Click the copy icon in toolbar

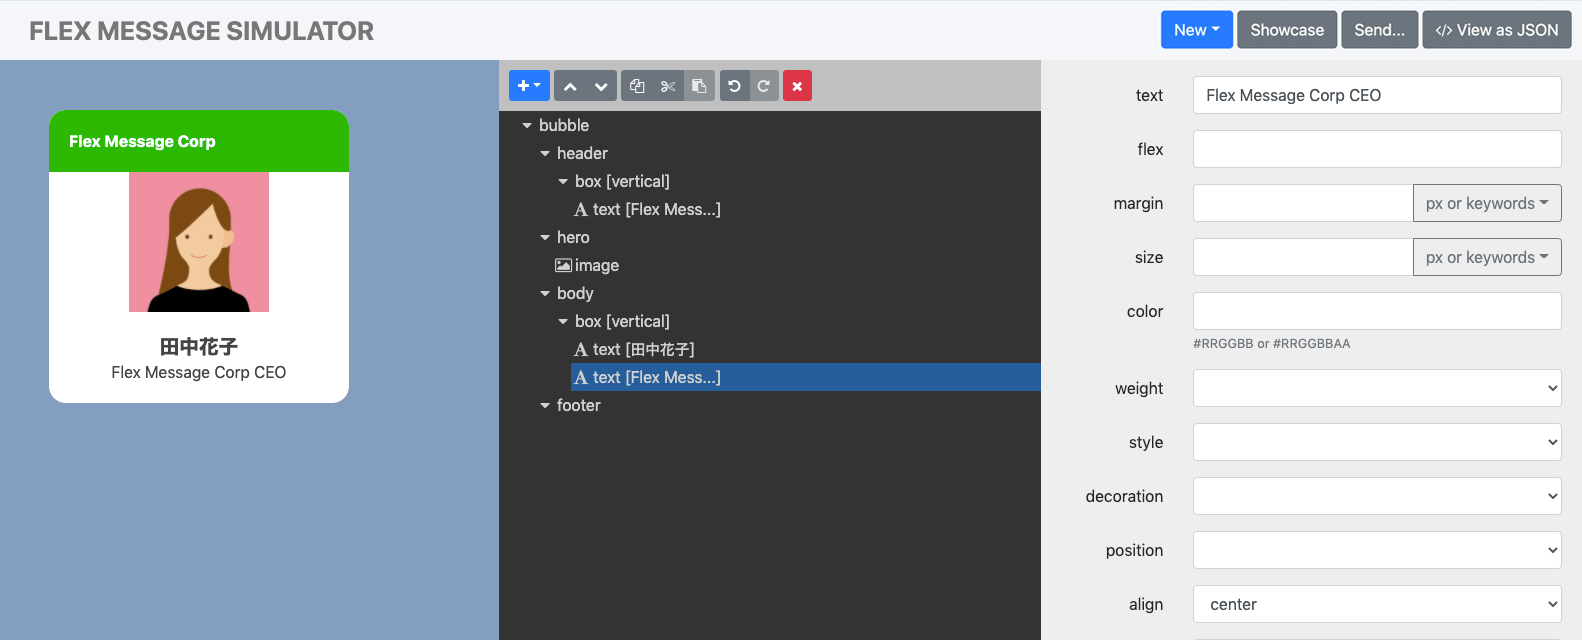pyautogui.click(x=637, y=86)
